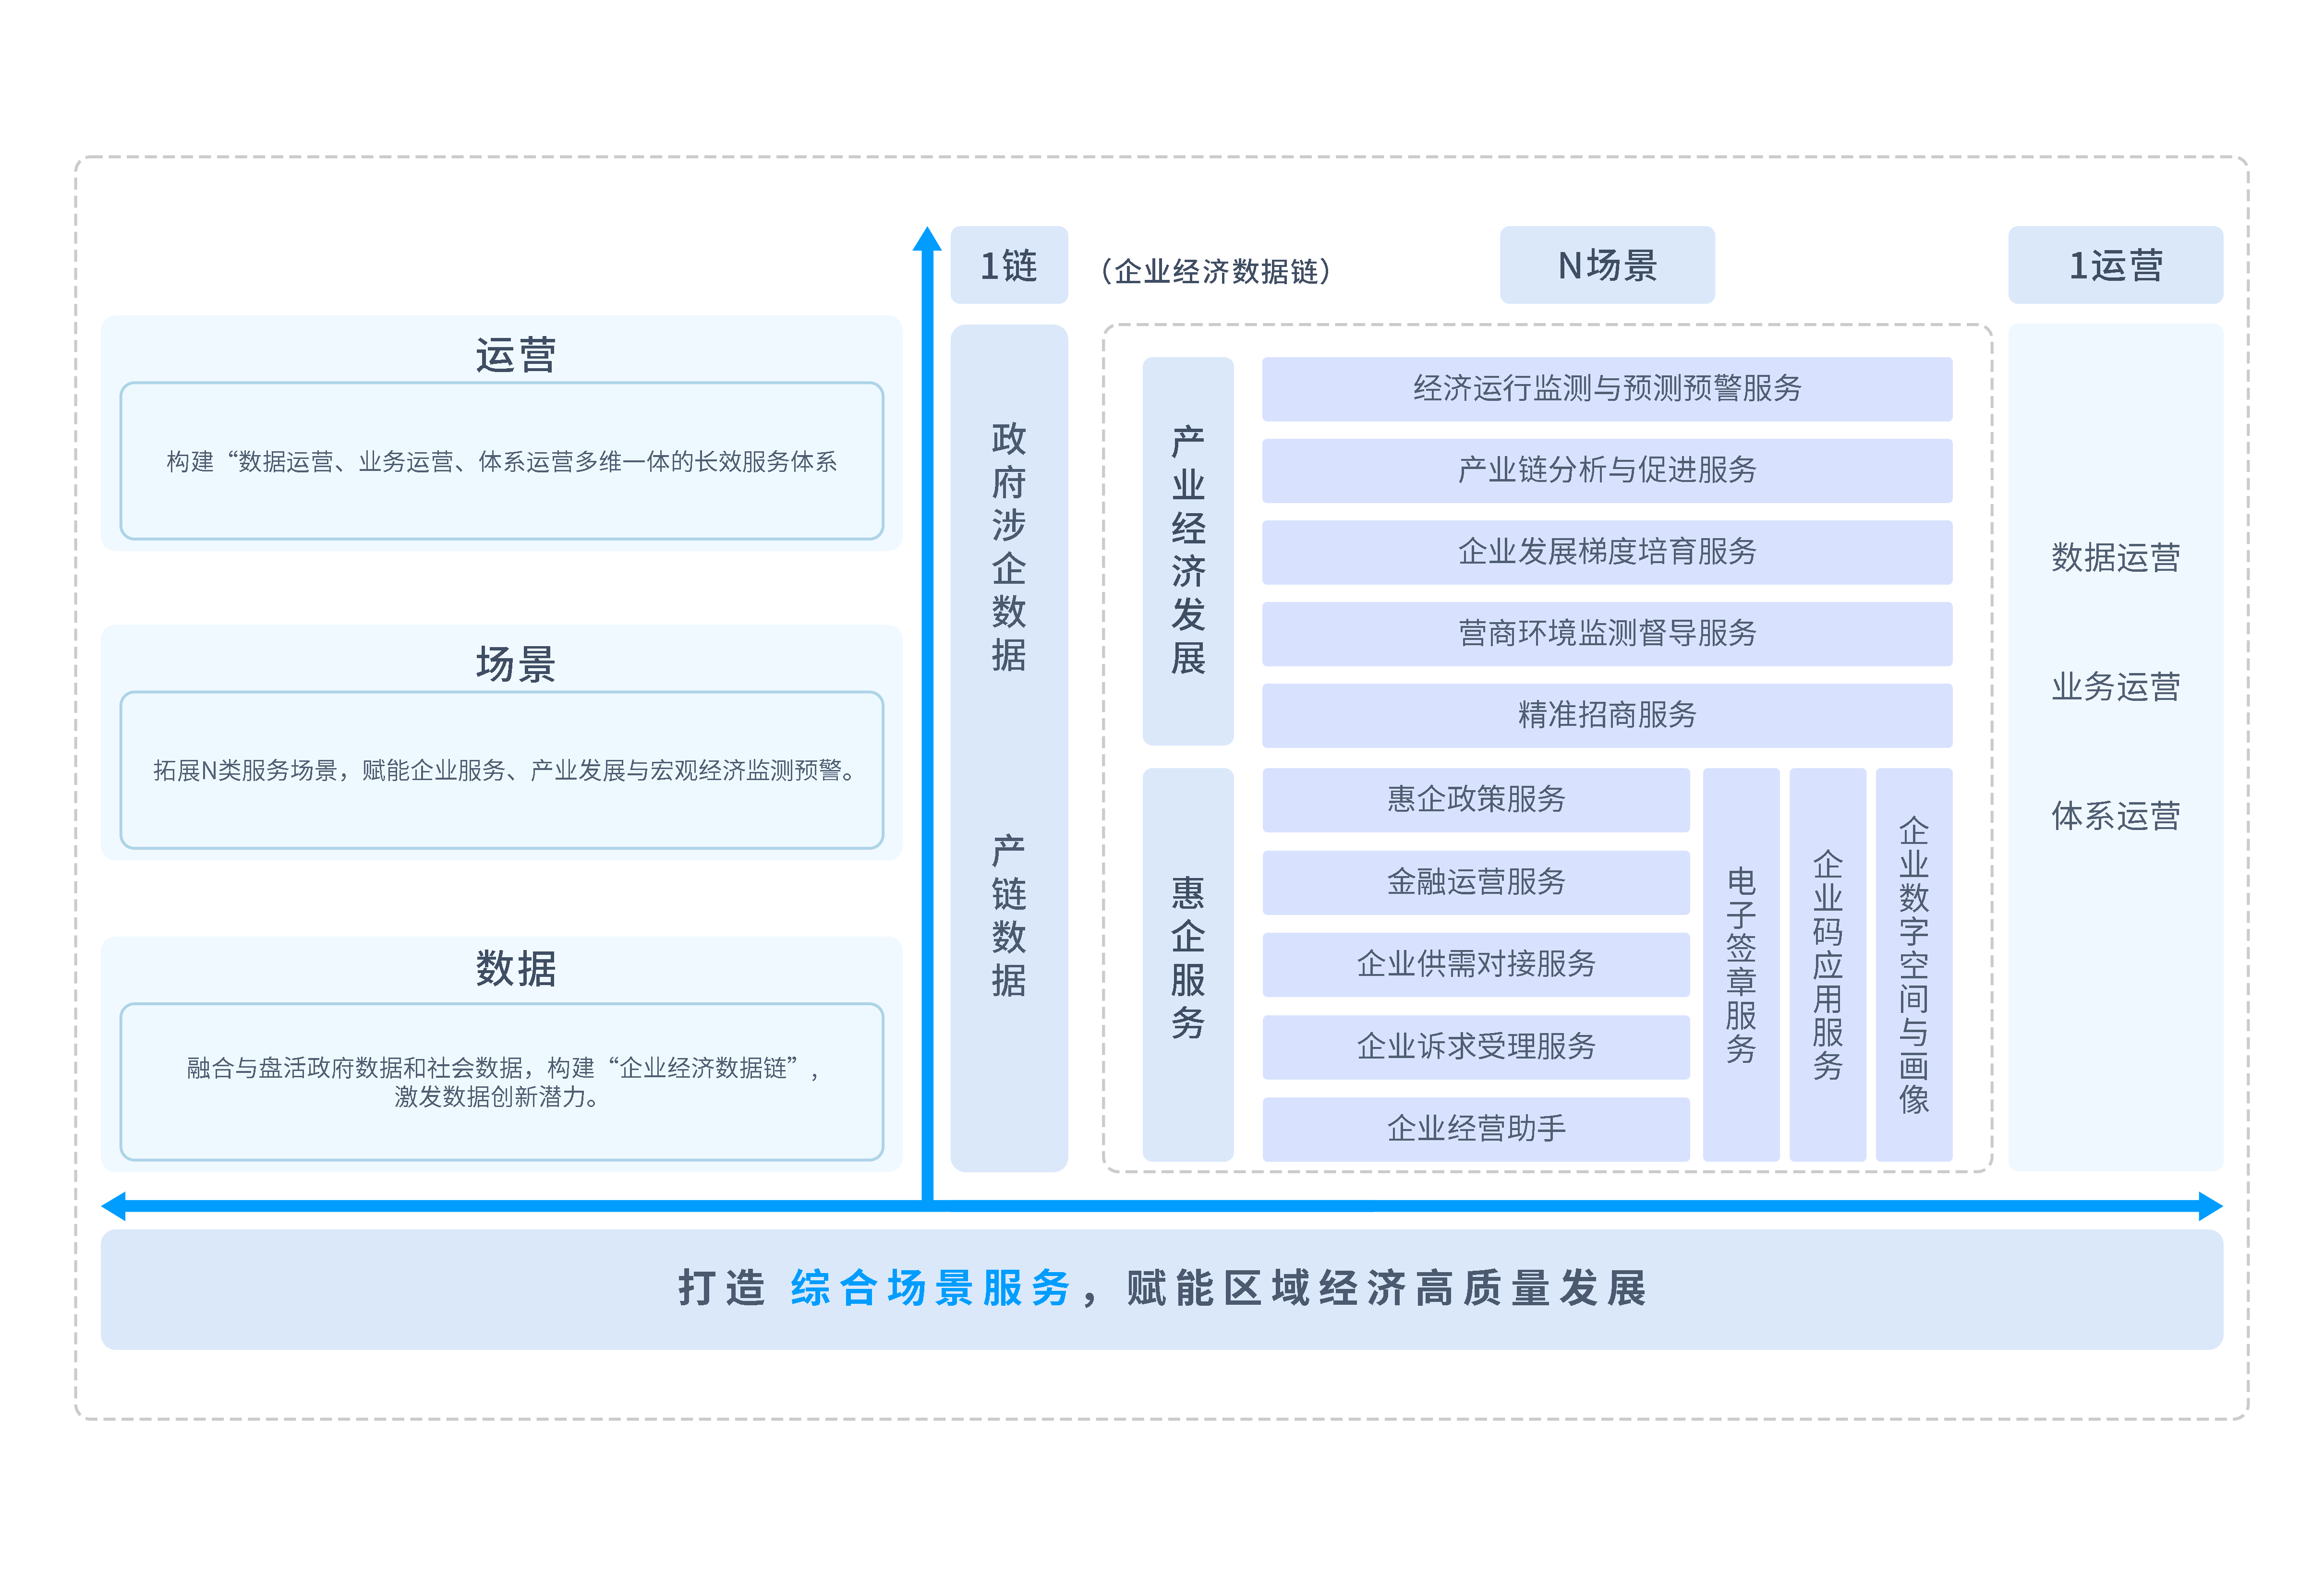This screenshot has height=1576, width=2324.
Task: Select the 1运营 header label
Action: pyautogui.click(x=2115, y=265)
